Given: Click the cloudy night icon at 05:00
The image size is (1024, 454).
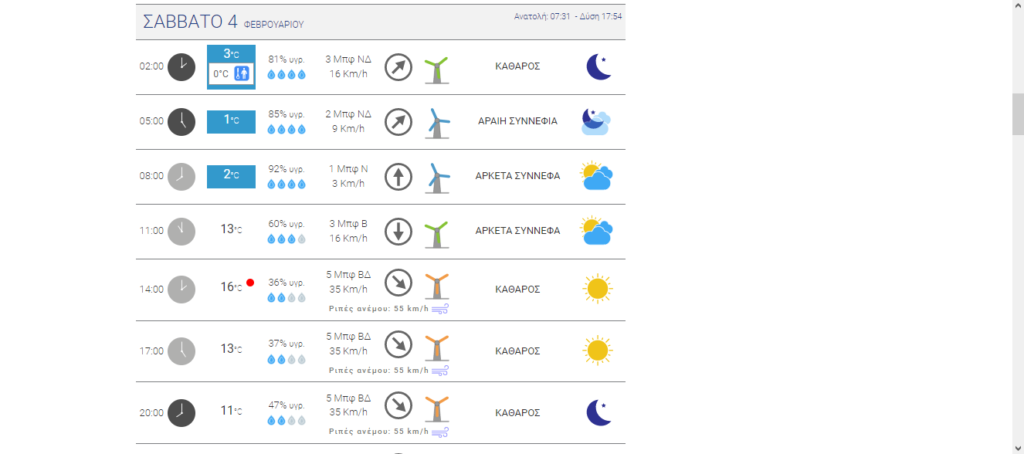Looking at the screenshot, I should 597,122.
